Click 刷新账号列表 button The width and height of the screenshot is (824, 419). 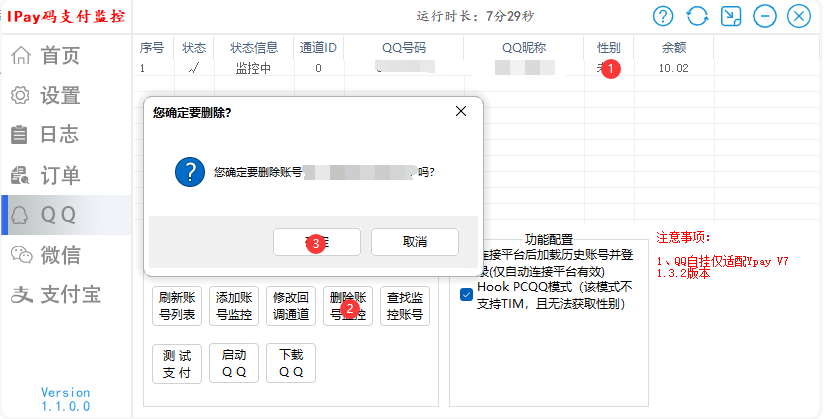177,306
